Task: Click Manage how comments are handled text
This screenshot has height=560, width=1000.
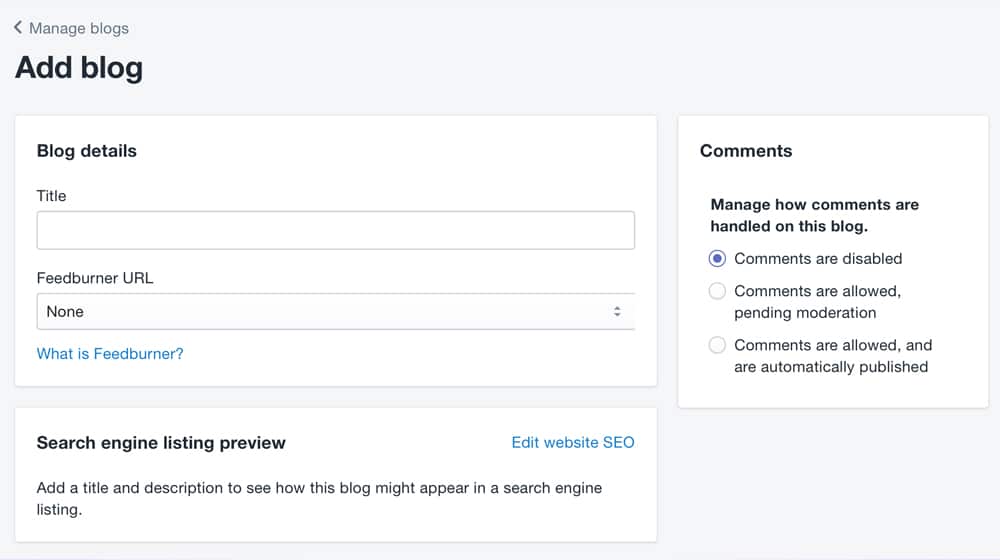Action: (x=814, y=216)
